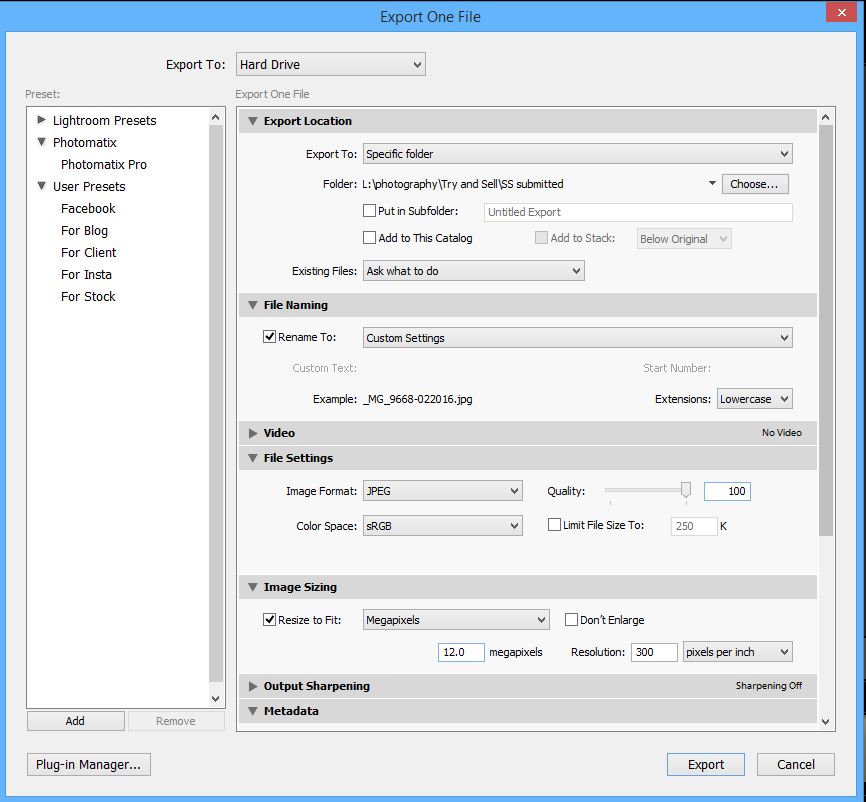
Task: Enable Limit File Size To
Action: tap(555, 525)
